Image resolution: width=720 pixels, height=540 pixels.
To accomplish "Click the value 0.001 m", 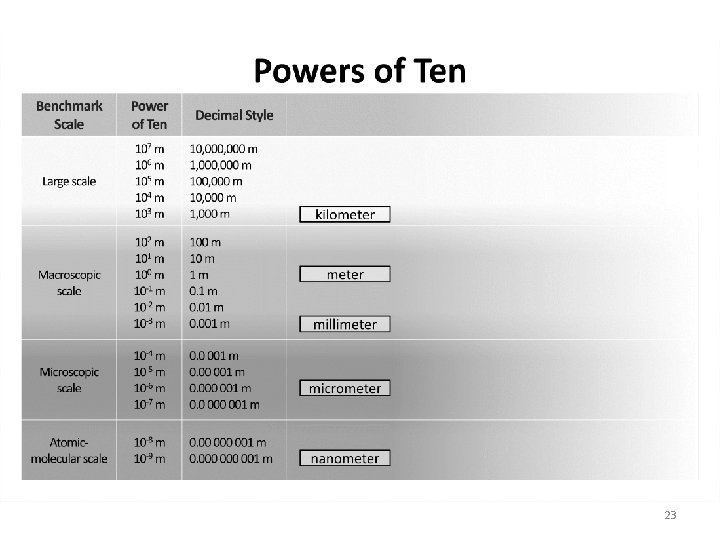I will pyautogui.click(x=209, y=324).
